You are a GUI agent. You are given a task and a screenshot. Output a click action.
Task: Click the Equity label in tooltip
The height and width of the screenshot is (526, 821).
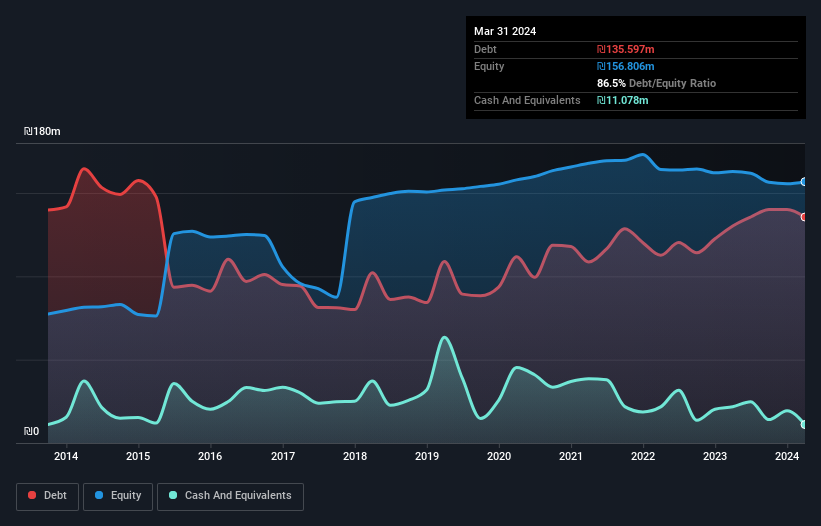489,66
